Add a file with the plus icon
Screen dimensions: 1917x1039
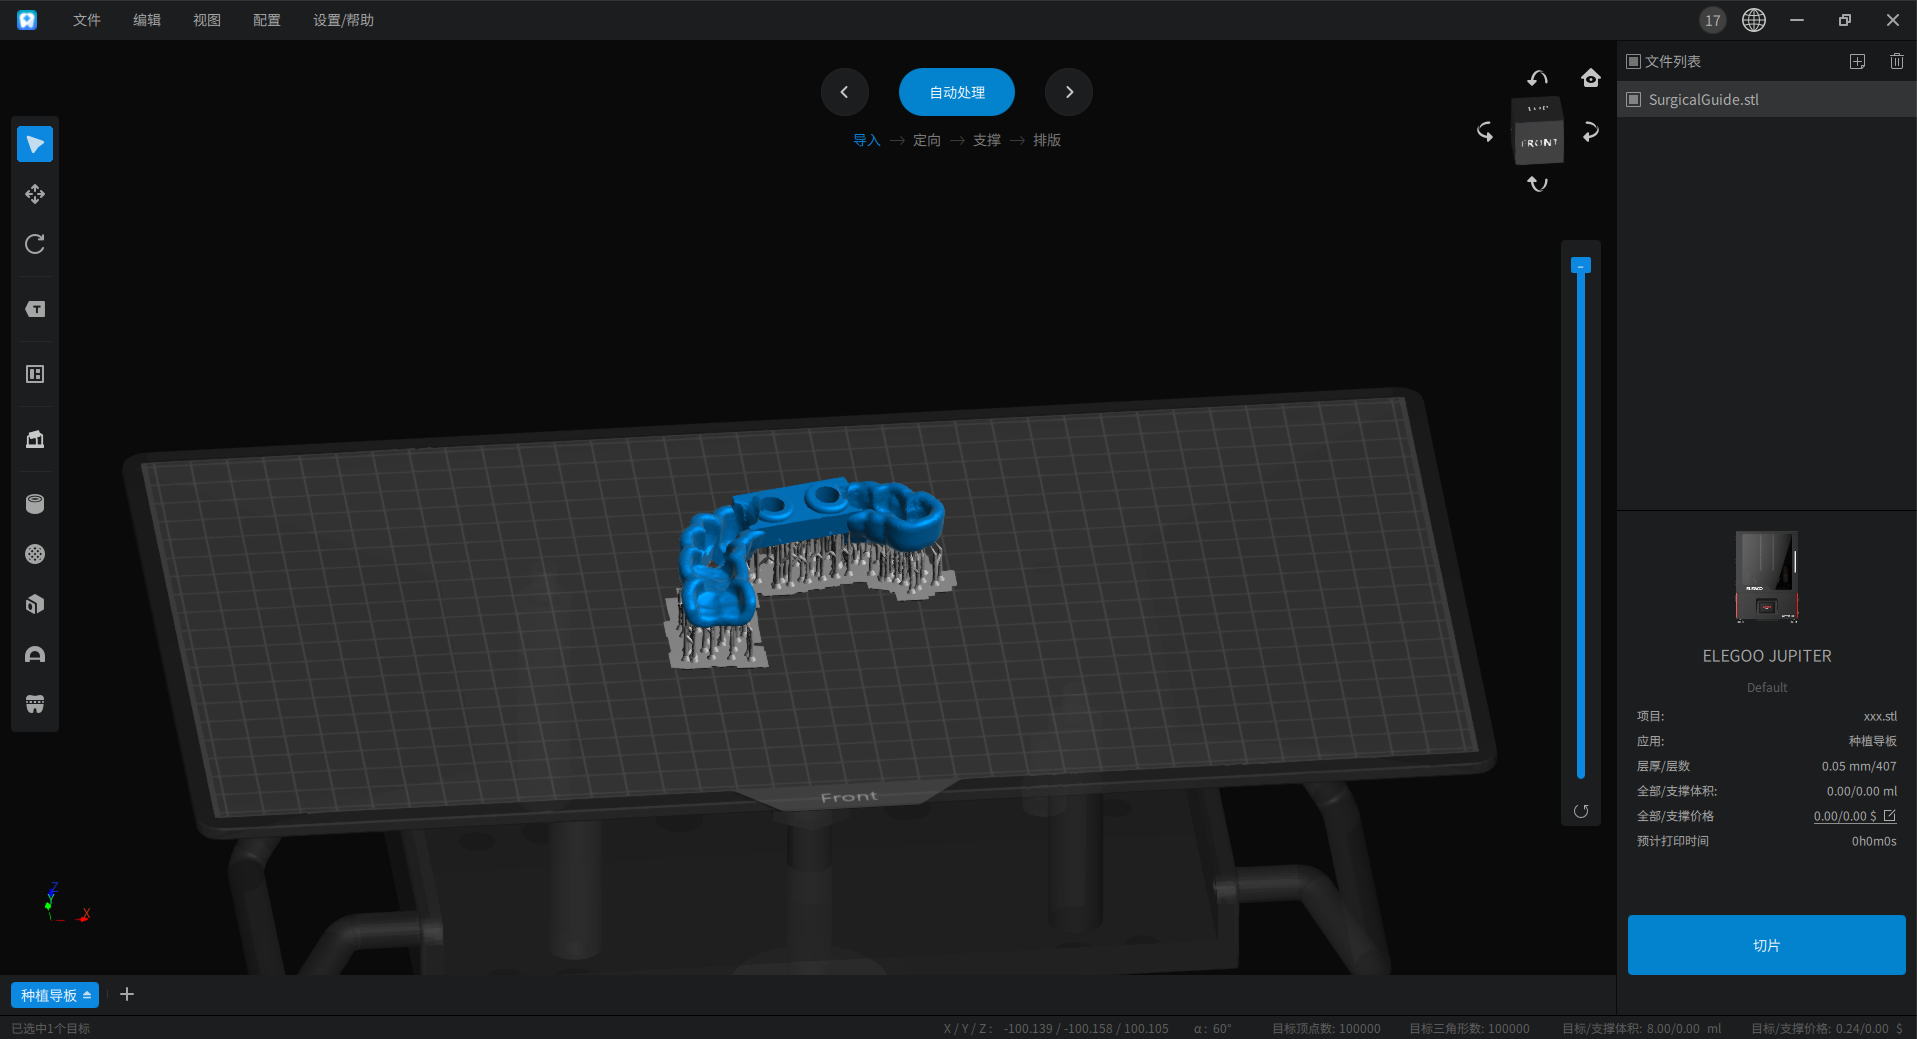[x=1857, y=61]
